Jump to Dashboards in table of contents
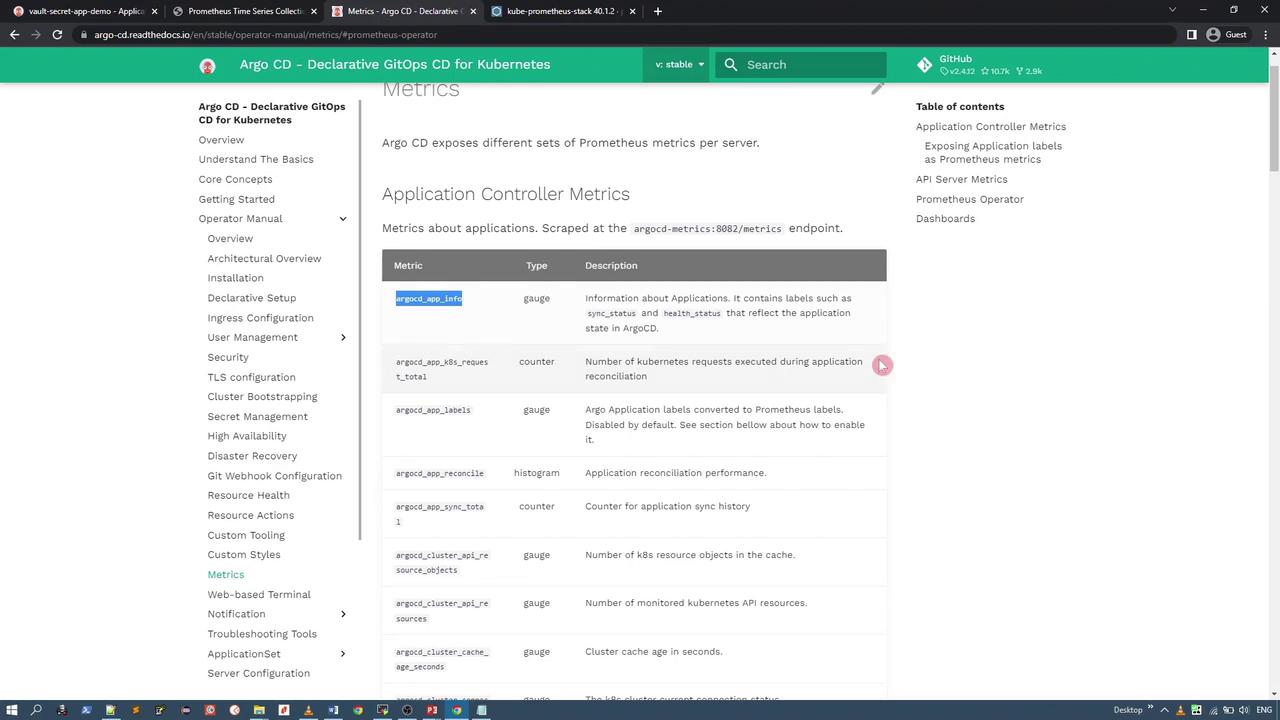 point(945,219)
